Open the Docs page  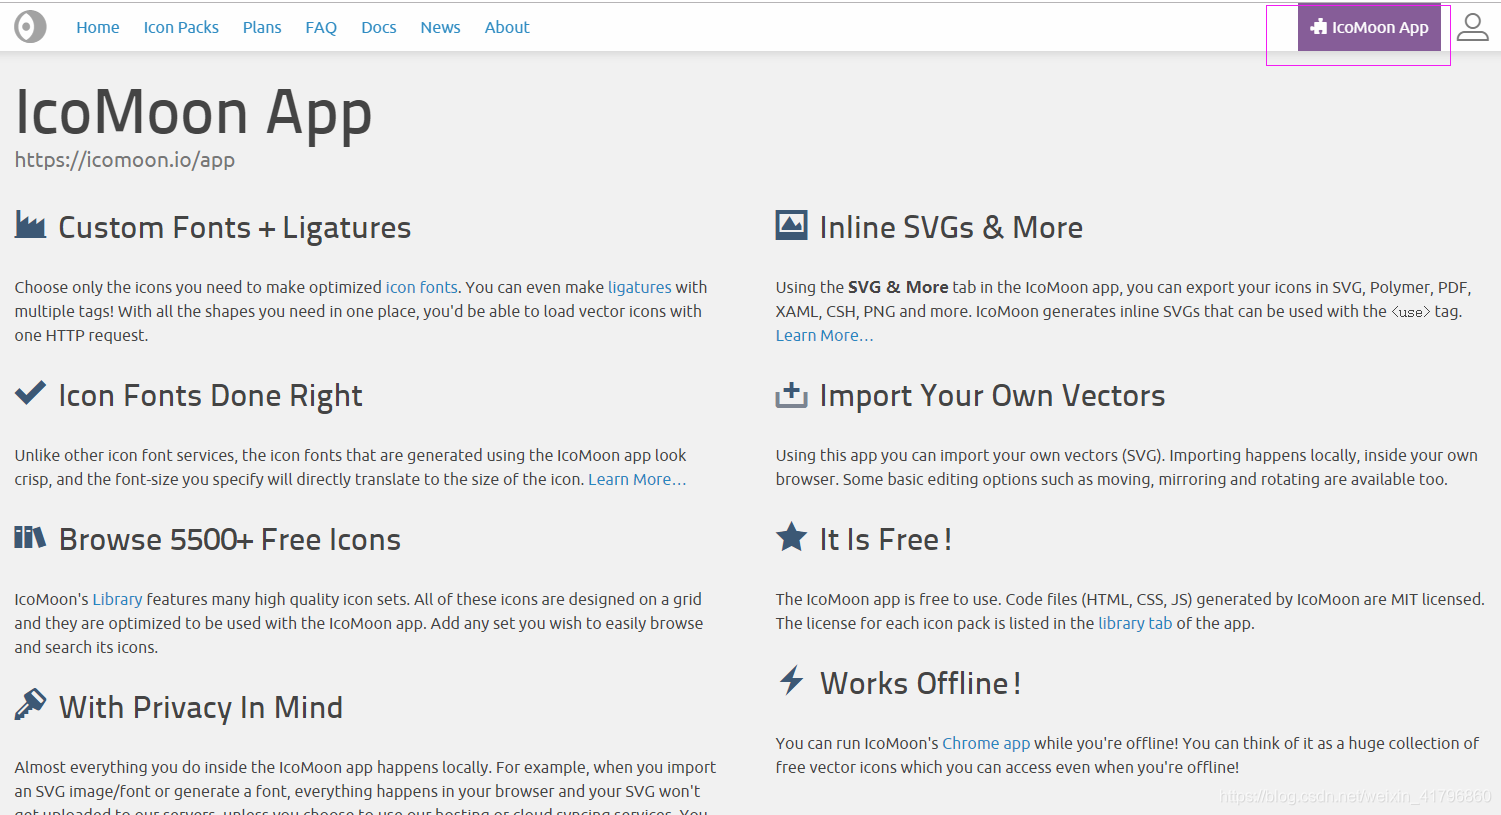(379, 27)
